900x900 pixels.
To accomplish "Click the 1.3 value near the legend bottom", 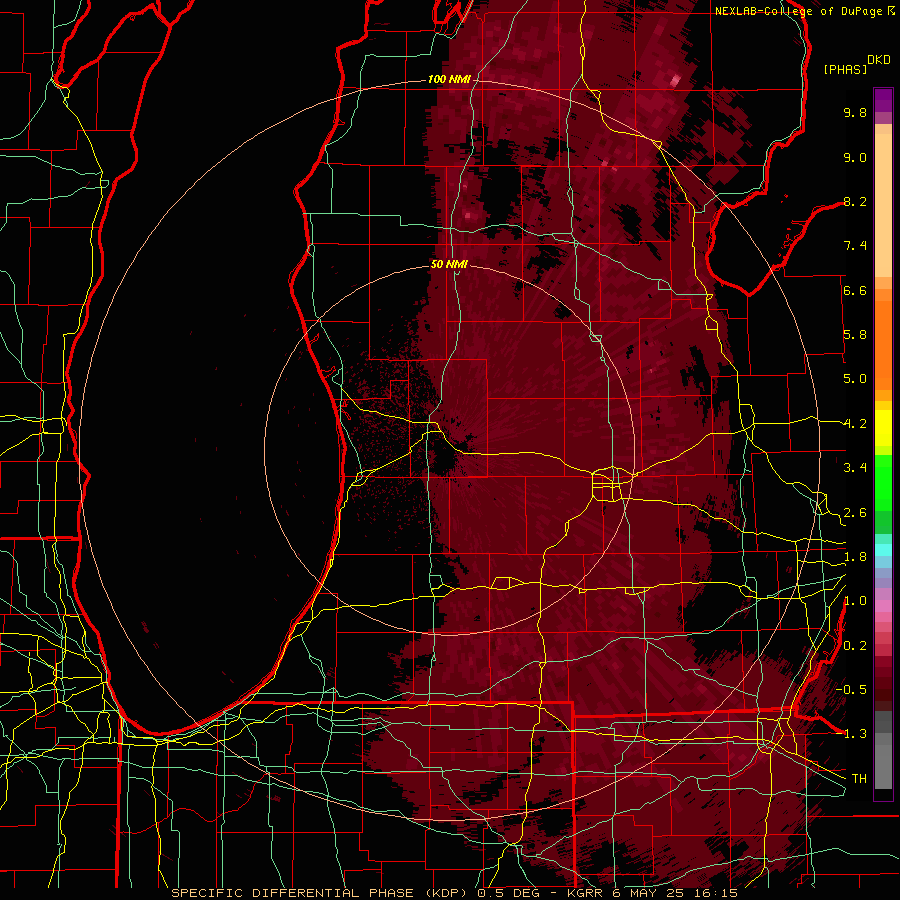I will coord(855,734).
